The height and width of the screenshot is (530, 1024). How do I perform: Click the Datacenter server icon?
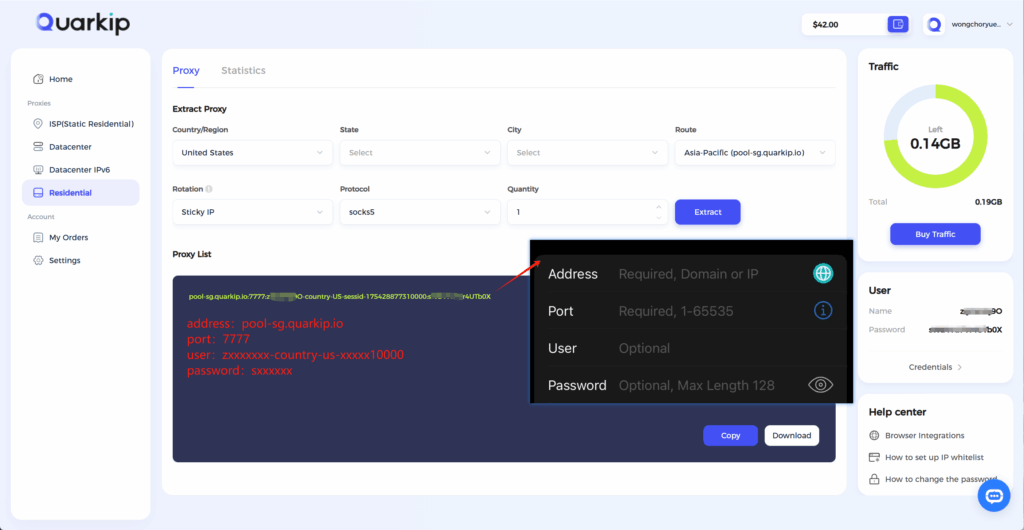point(38,147)
